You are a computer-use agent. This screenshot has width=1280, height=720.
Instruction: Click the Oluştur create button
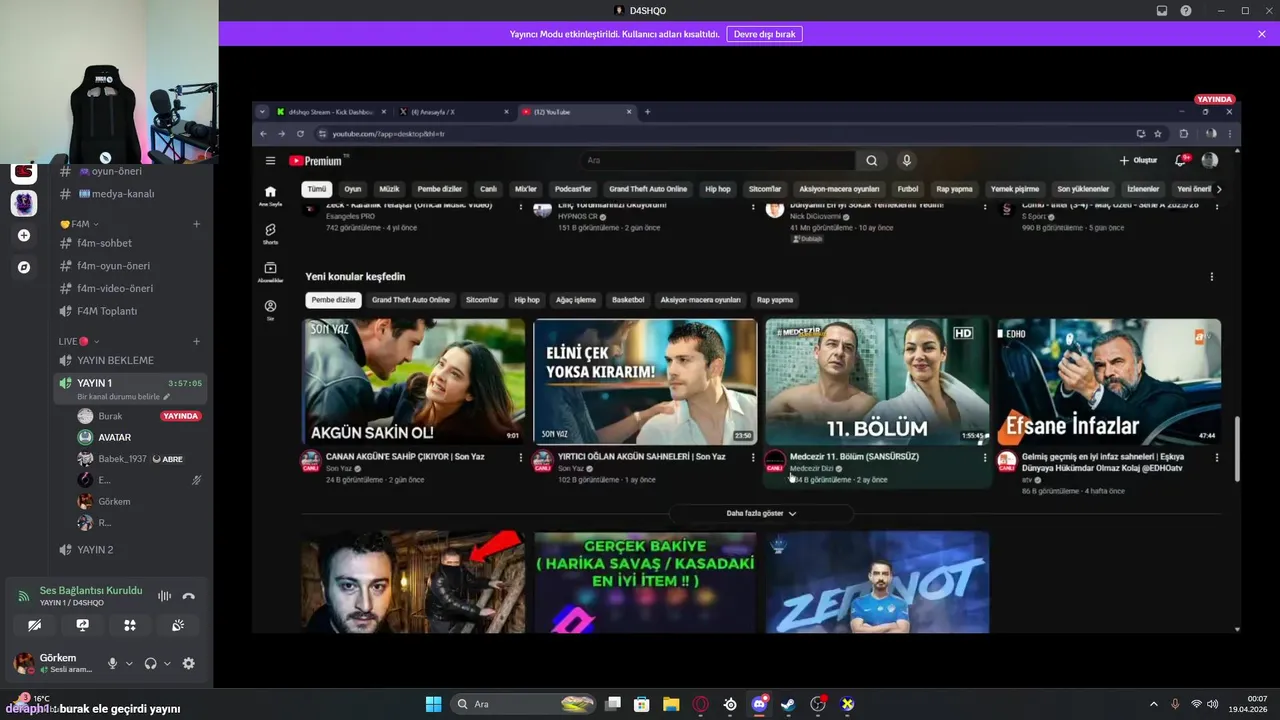coord(1138,160)
